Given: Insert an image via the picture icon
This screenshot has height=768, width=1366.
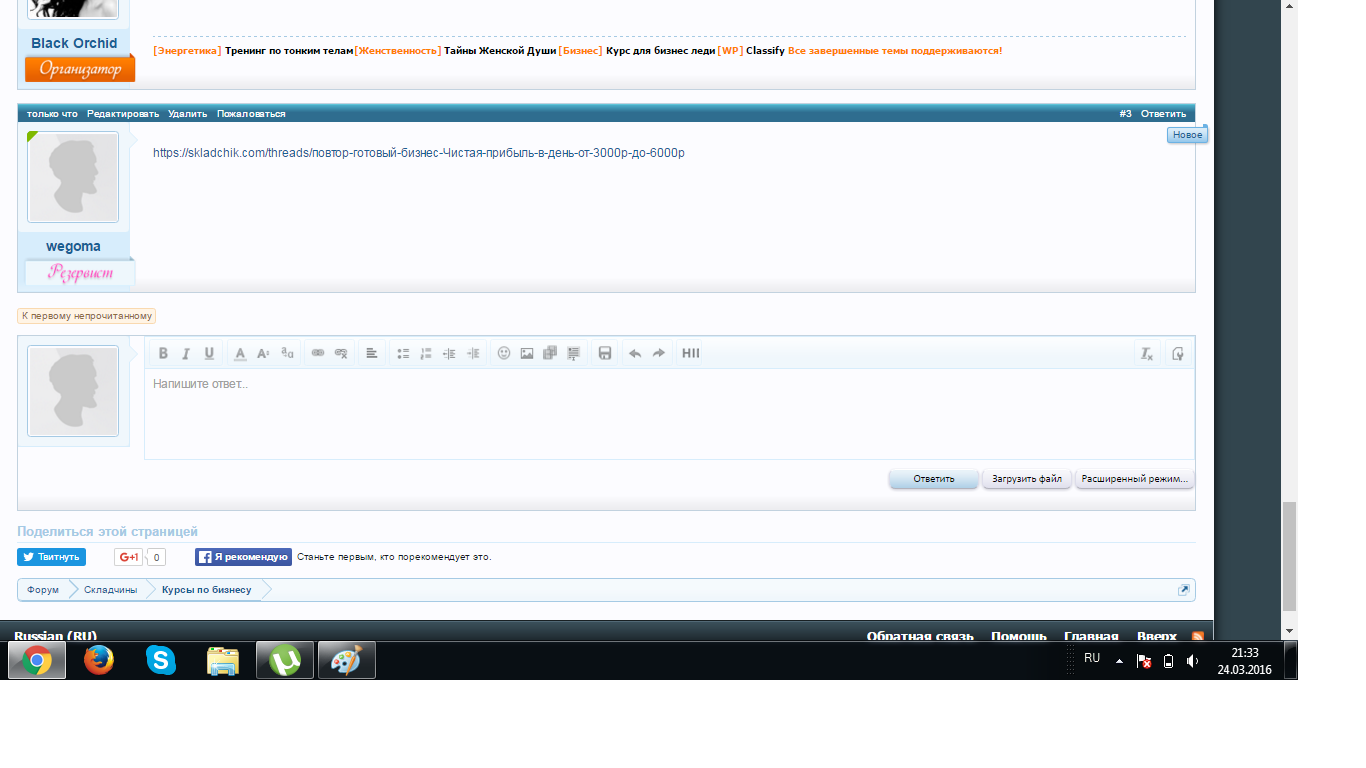Looking at the screenshot, I should point(527,353).
